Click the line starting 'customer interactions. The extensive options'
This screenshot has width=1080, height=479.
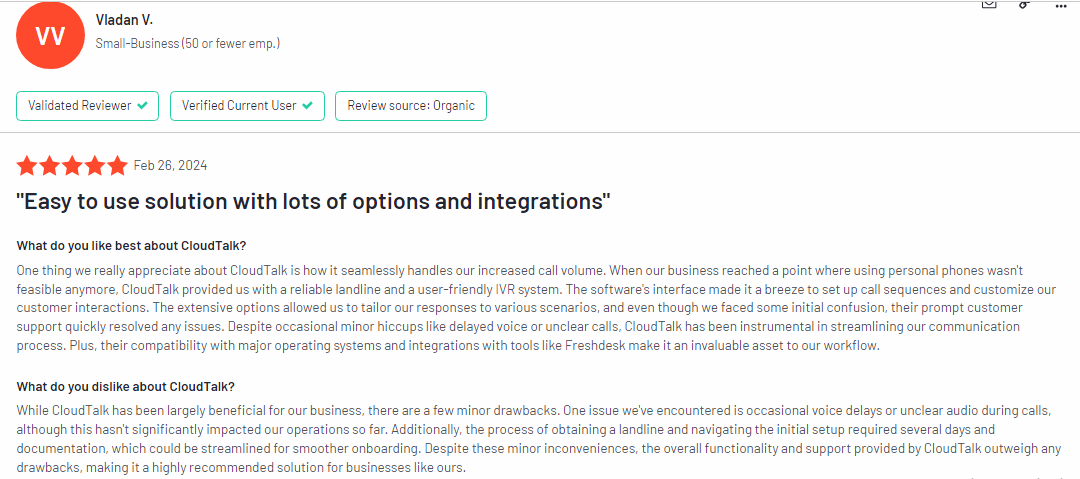[520, 307]
